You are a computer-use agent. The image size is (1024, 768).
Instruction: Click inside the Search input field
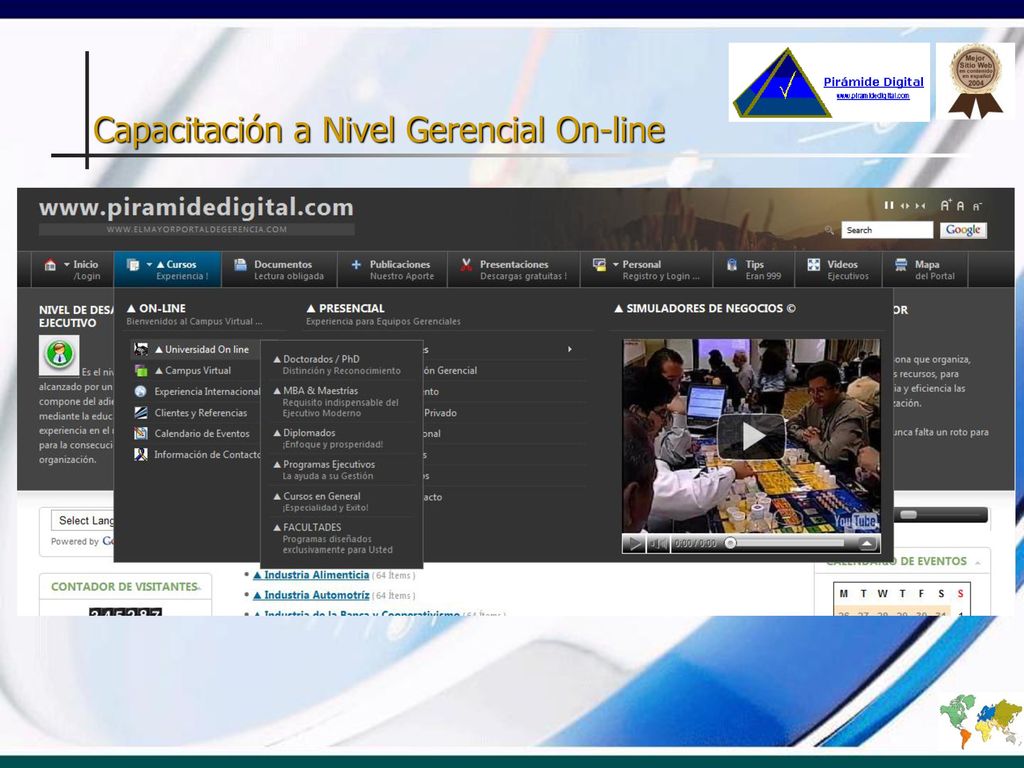pos(887,230)
